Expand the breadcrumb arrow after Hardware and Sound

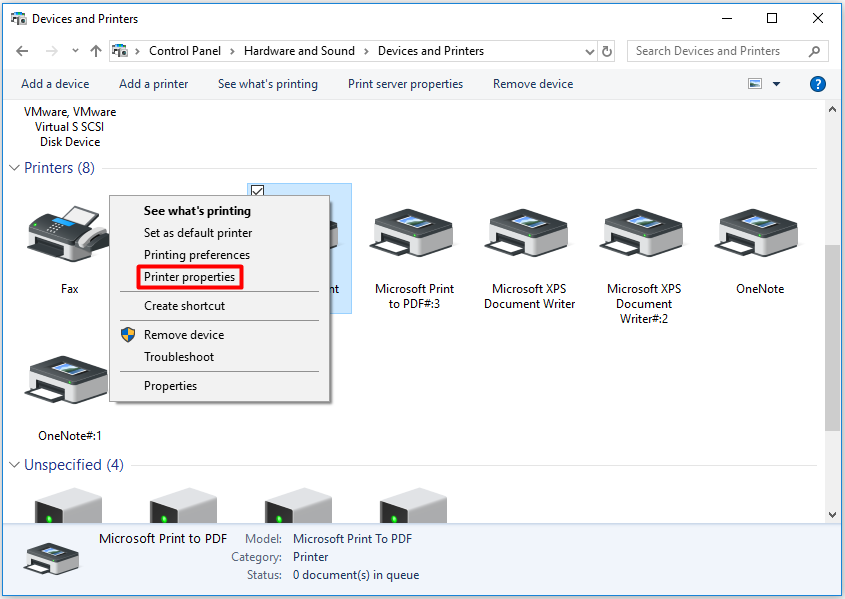[366, 51]
